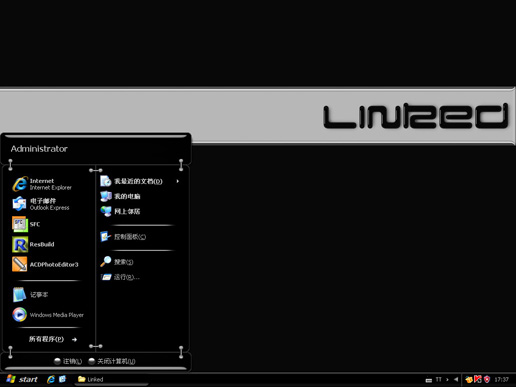Click the keyboard icon on the language bar
The height and width of the screenshot is (387, 516).
tap(429, 380)
